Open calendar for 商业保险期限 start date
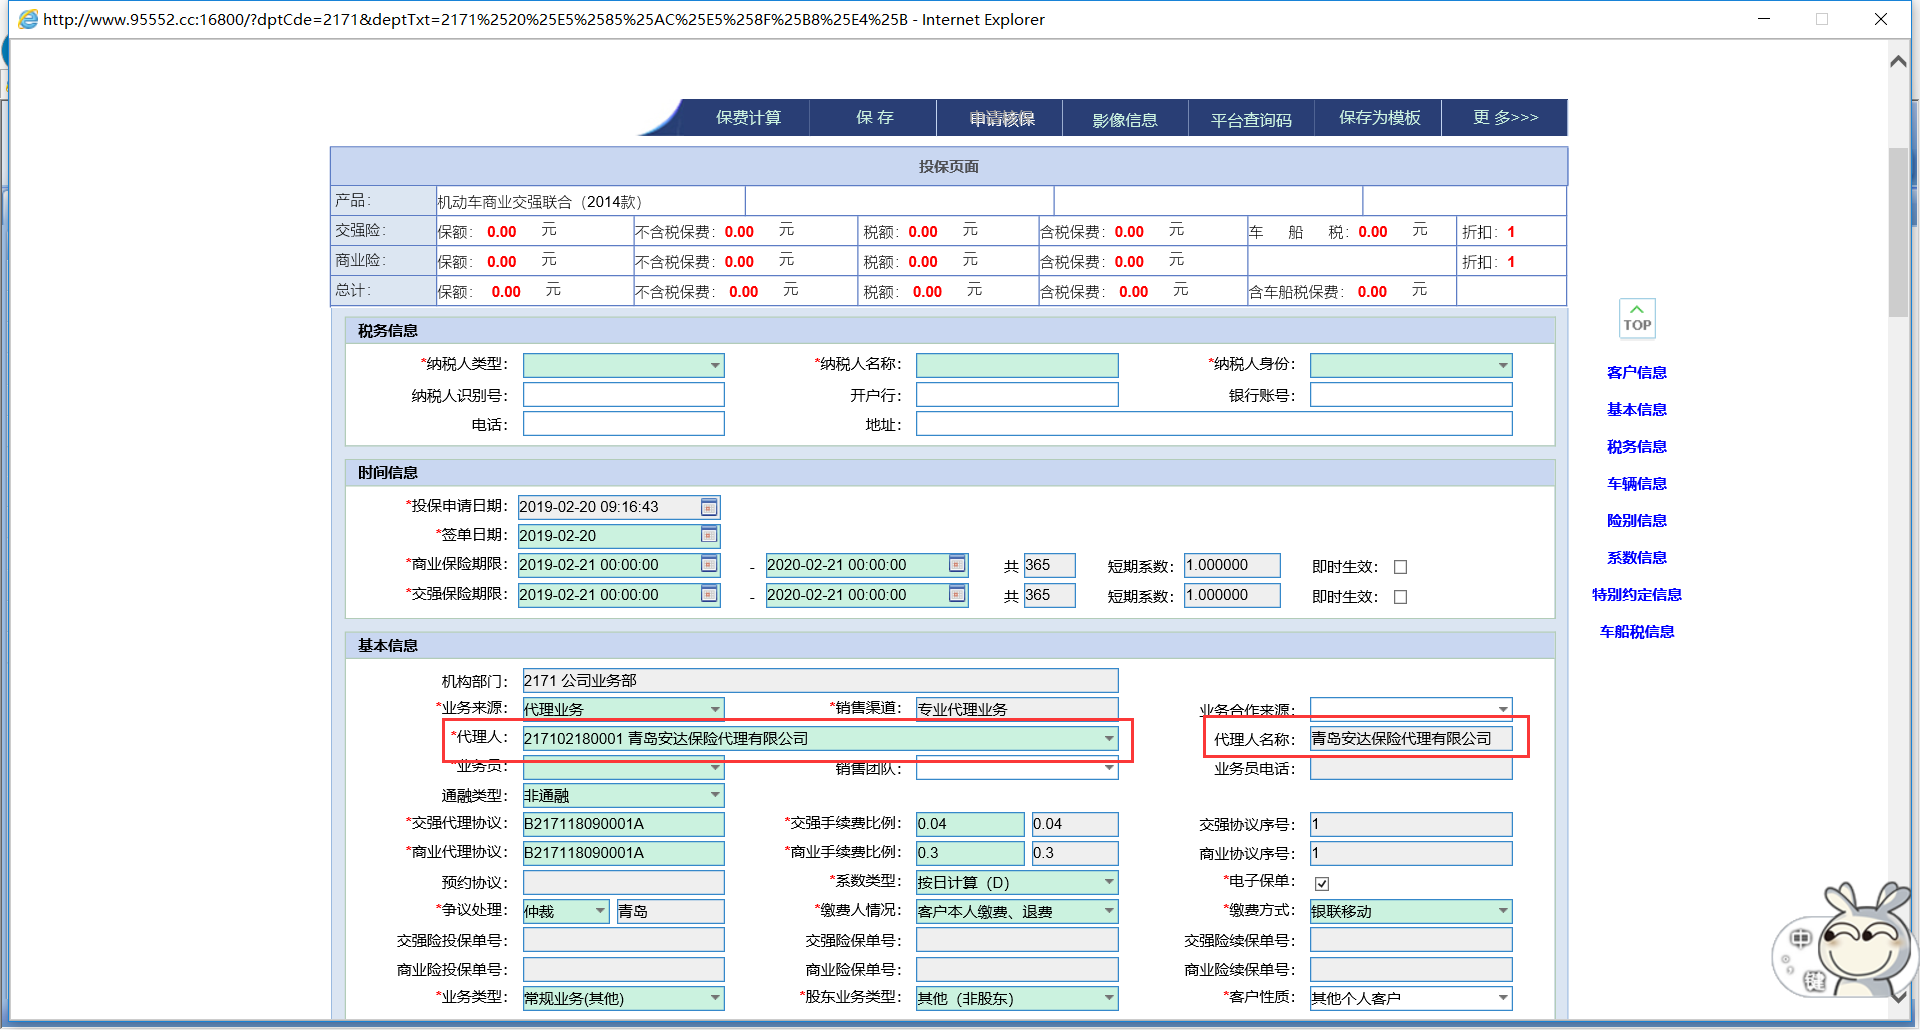Image resolution: width=1920 pixels, height=1030 pixels. click(709, 565)
